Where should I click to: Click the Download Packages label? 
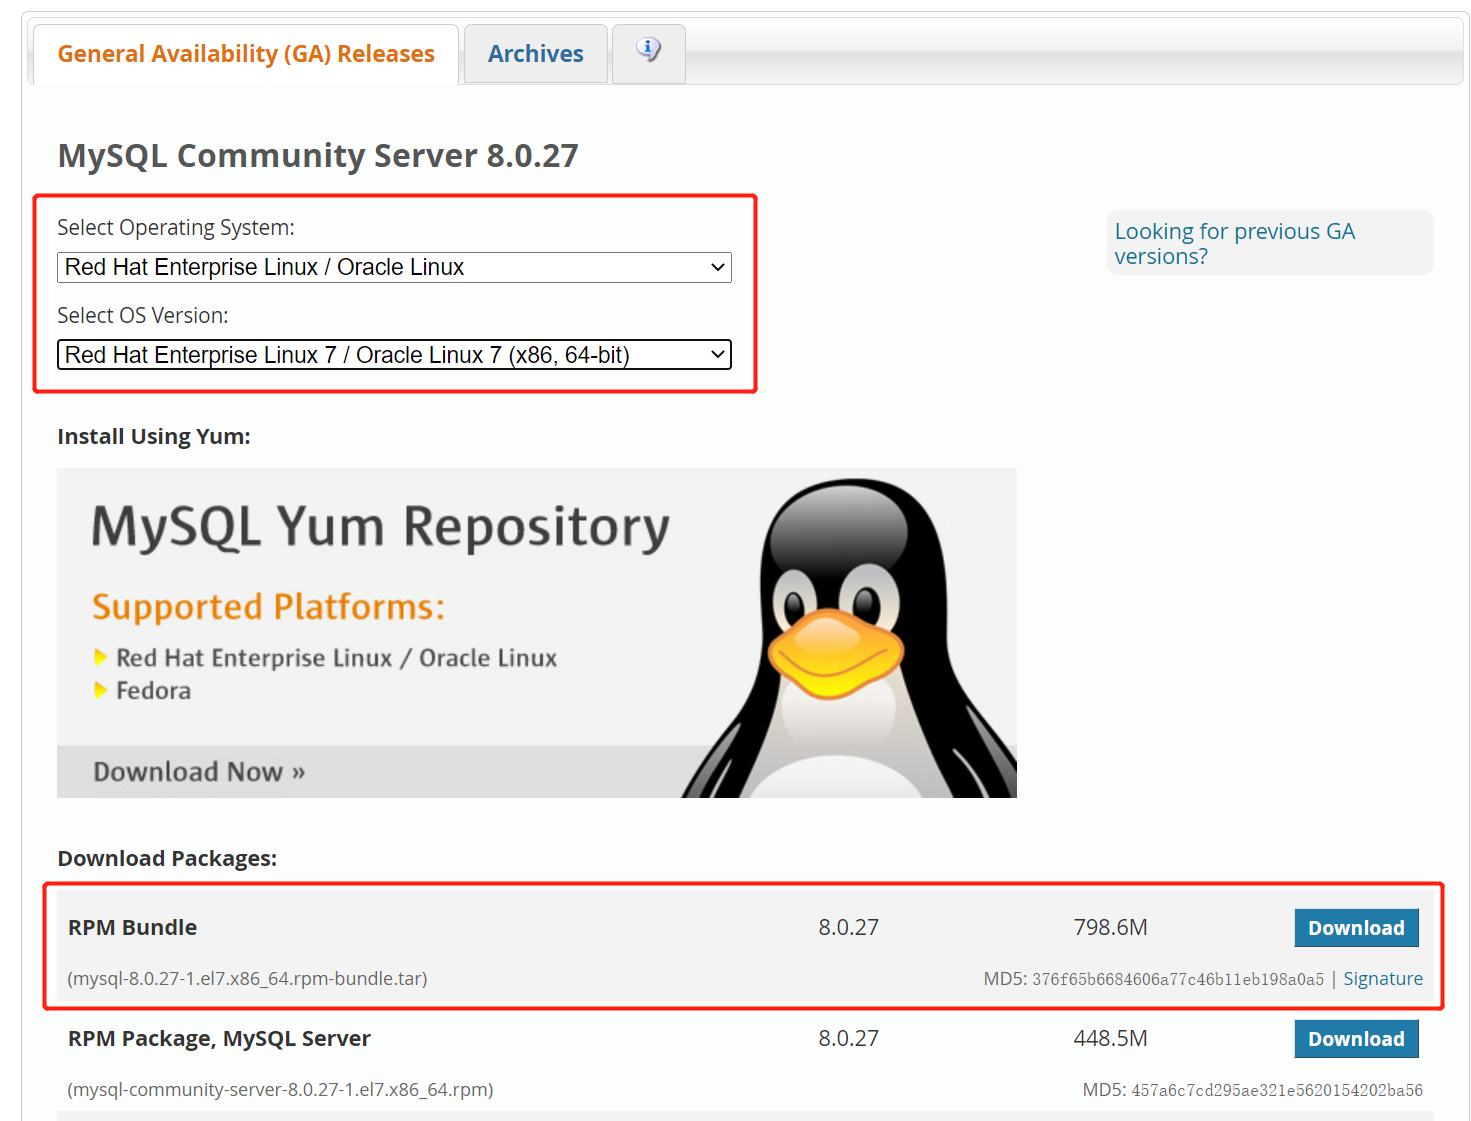167,859
